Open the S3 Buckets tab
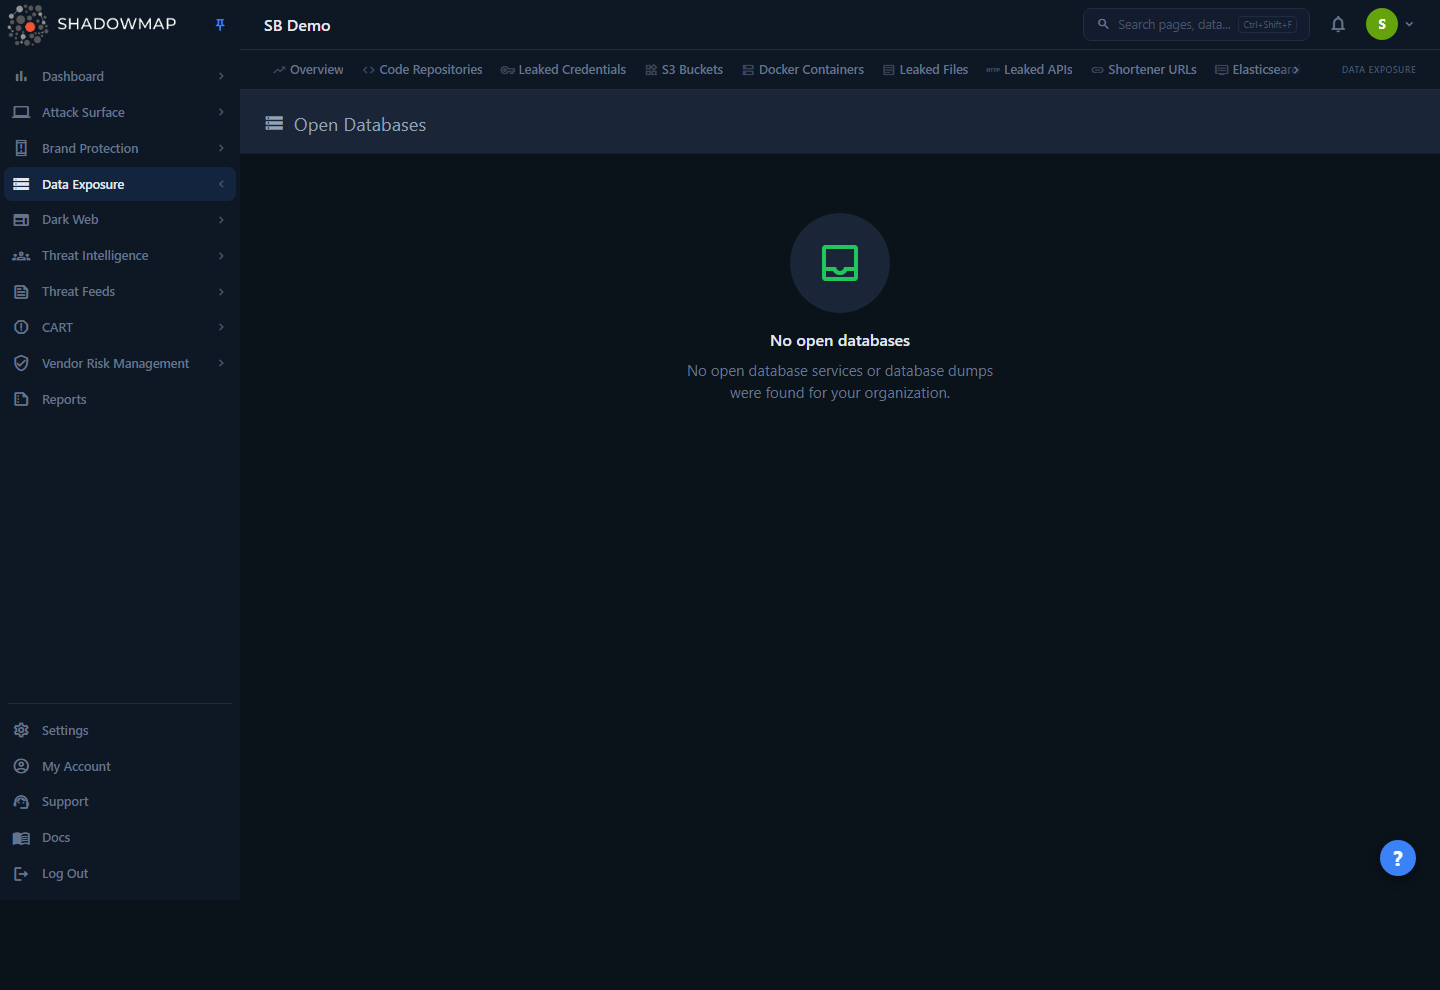Viewport: 1440px width, 990px height. click(x=684, y=70)
